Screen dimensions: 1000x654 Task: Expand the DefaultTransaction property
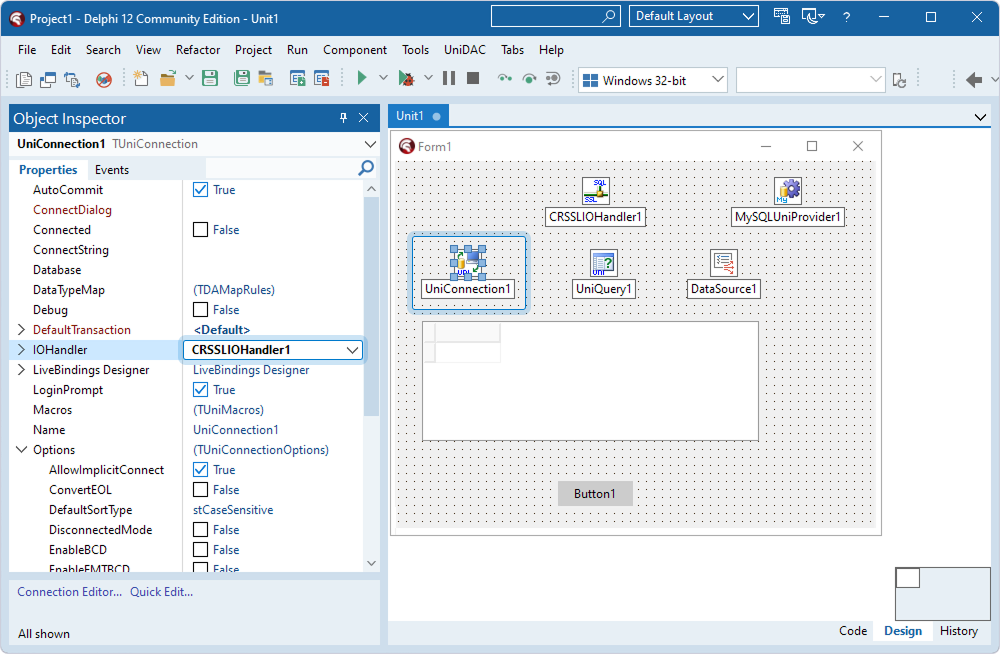click(x=21, y=329)
